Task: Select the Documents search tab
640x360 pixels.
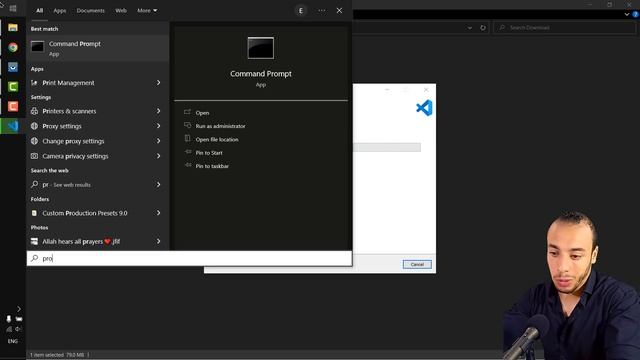Action: (x=91, y=11)
